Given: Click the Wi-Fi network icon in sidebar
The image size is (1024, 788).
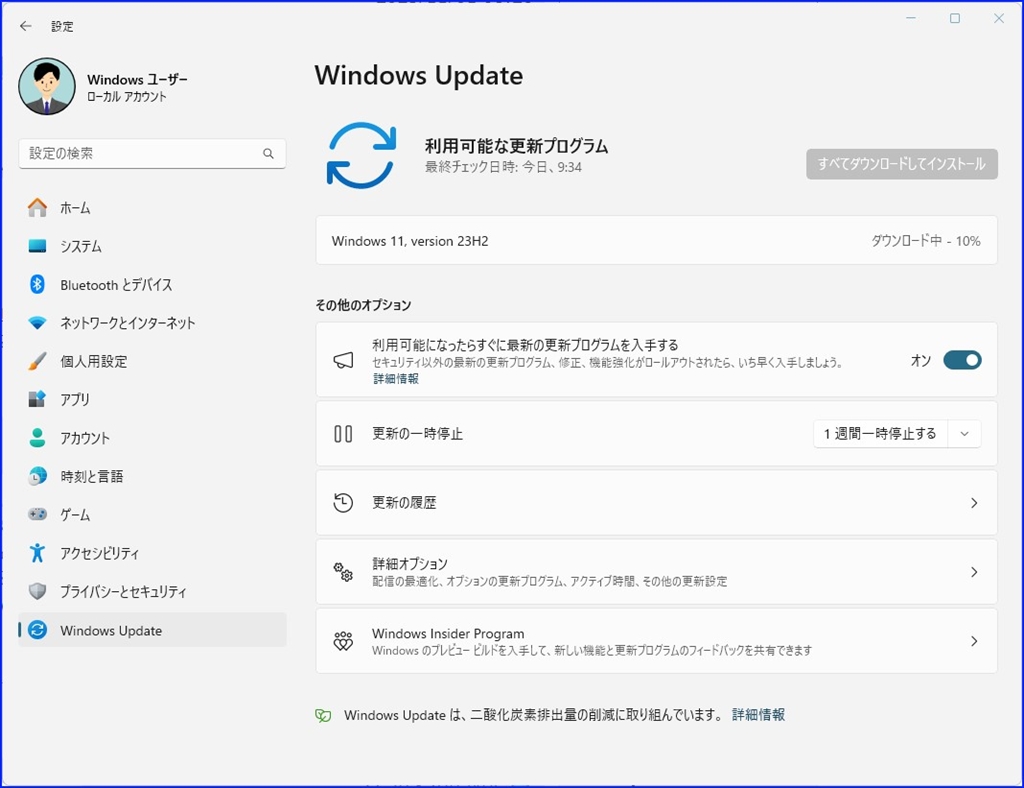Looking at the screenshot, I should click(x=37, y=323).
